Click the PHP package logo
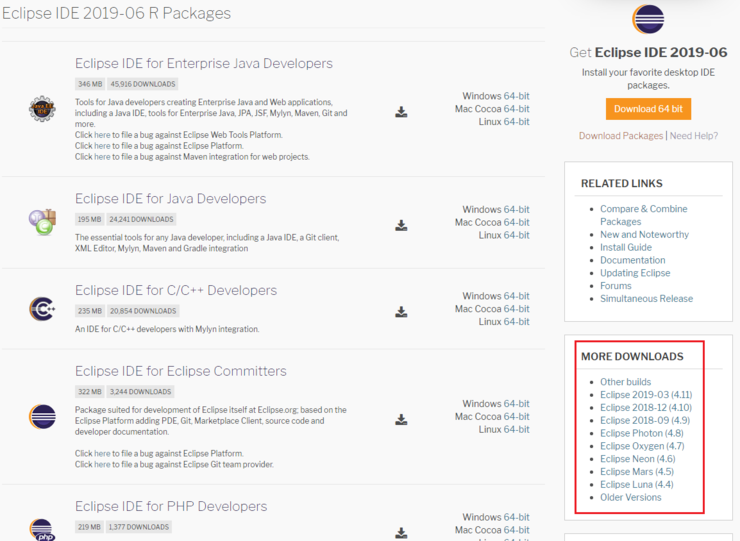 coord(42,530)
